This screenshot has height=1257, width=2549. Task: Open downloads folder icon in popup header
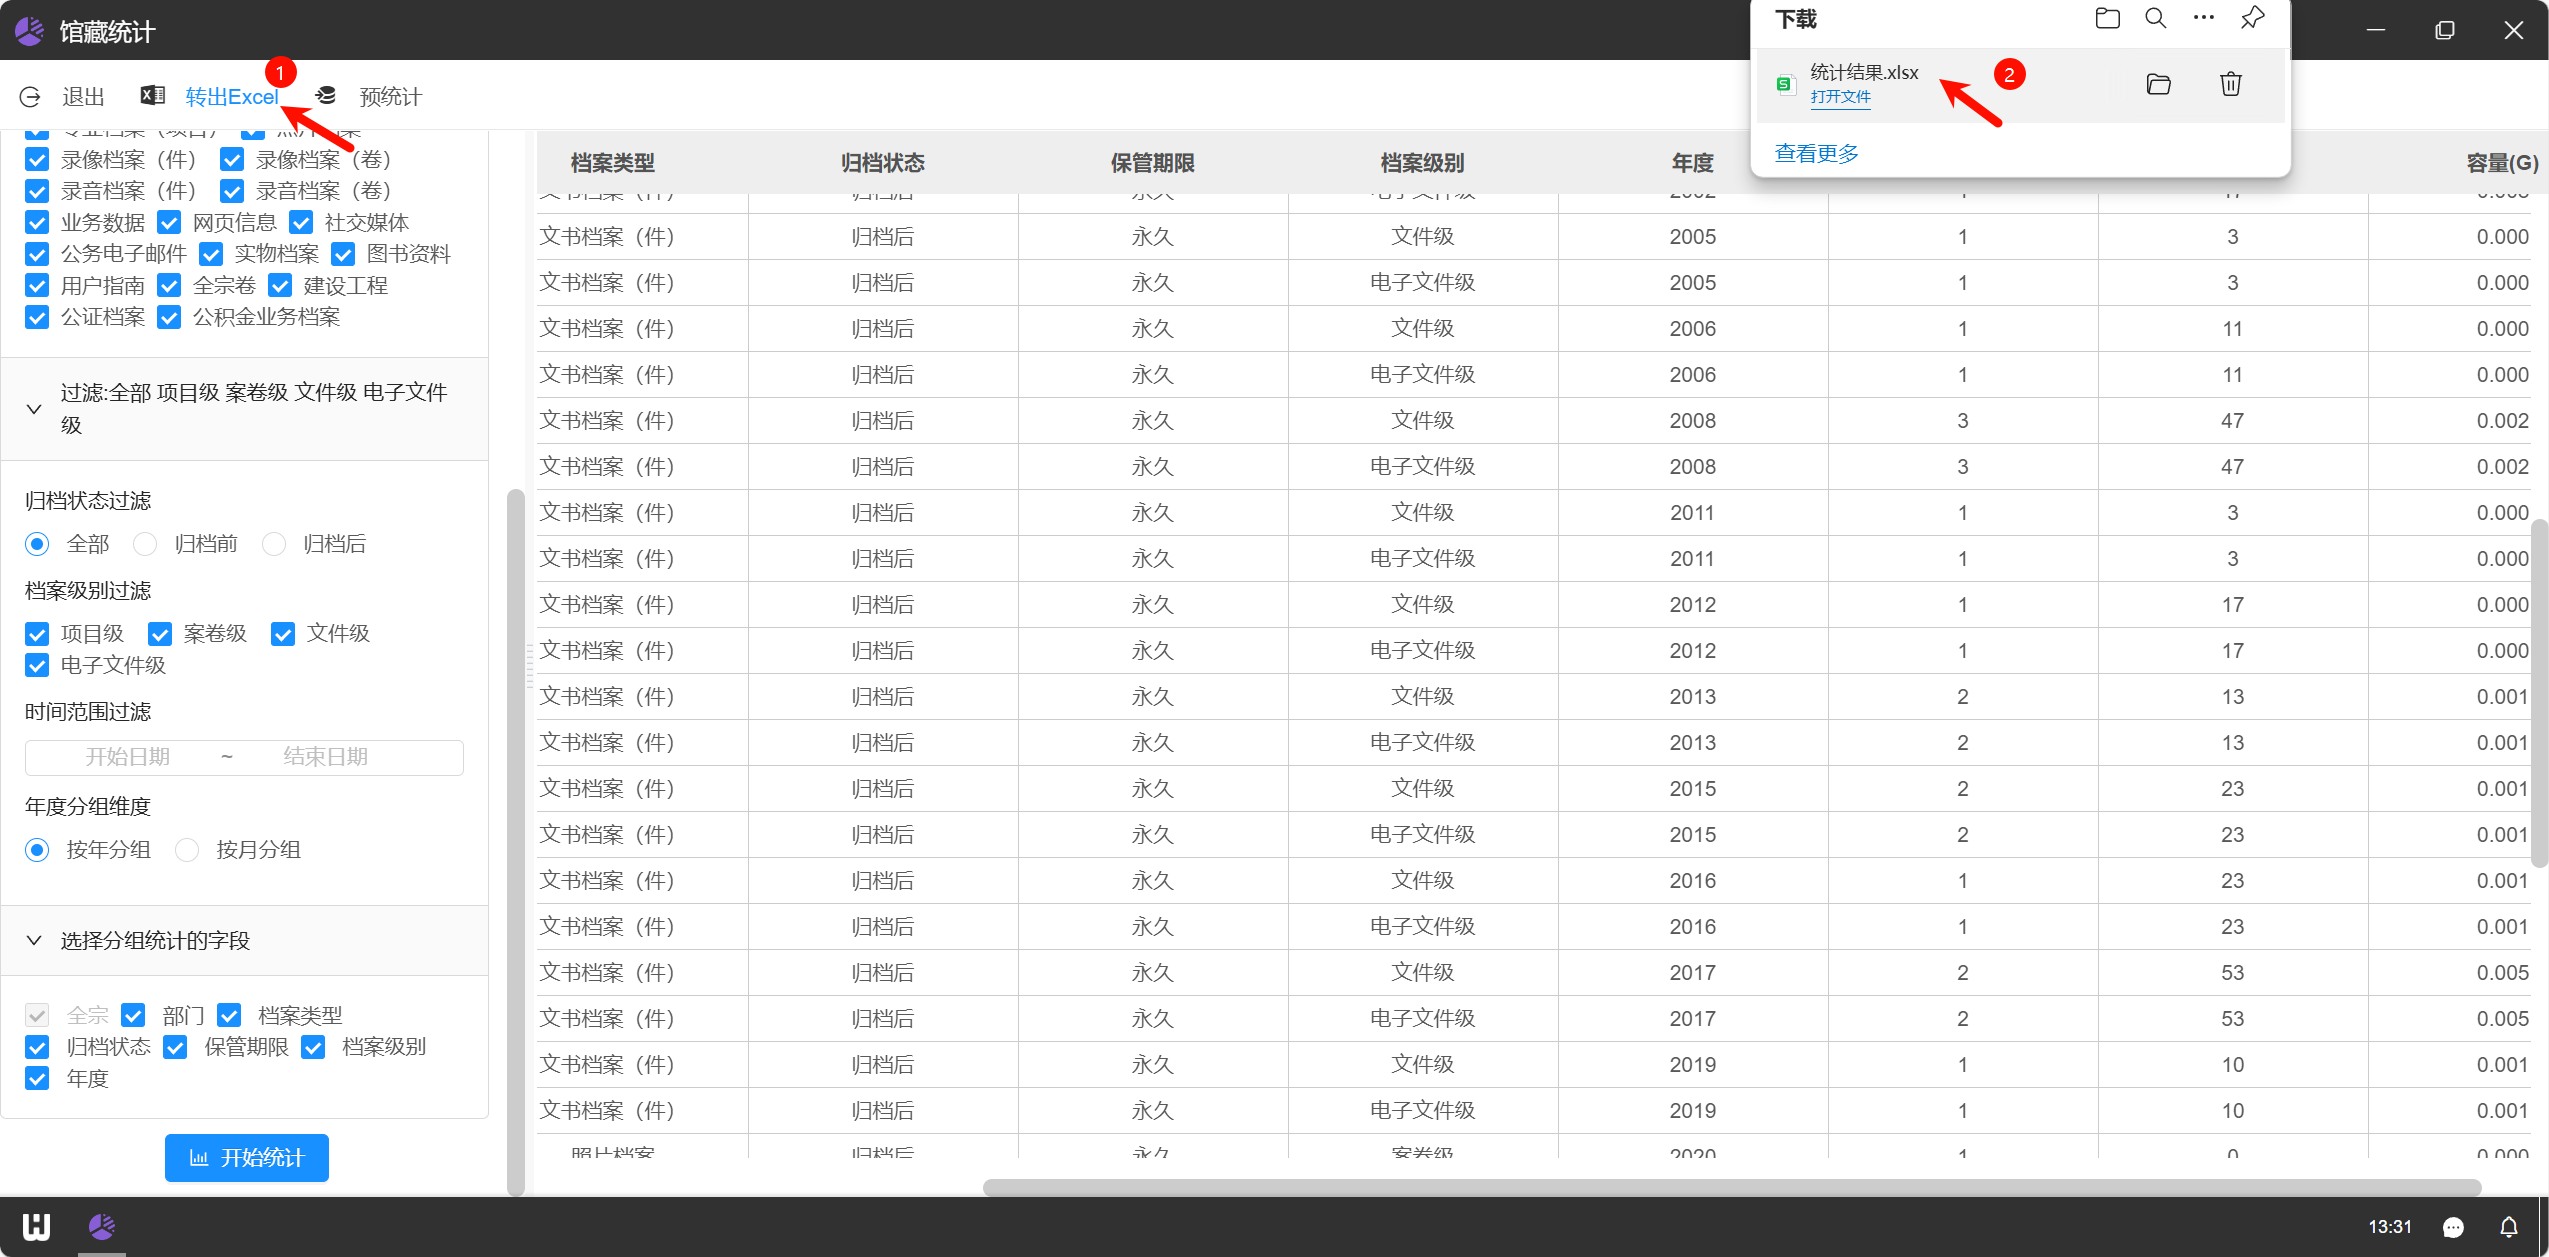coord(2107,18)
